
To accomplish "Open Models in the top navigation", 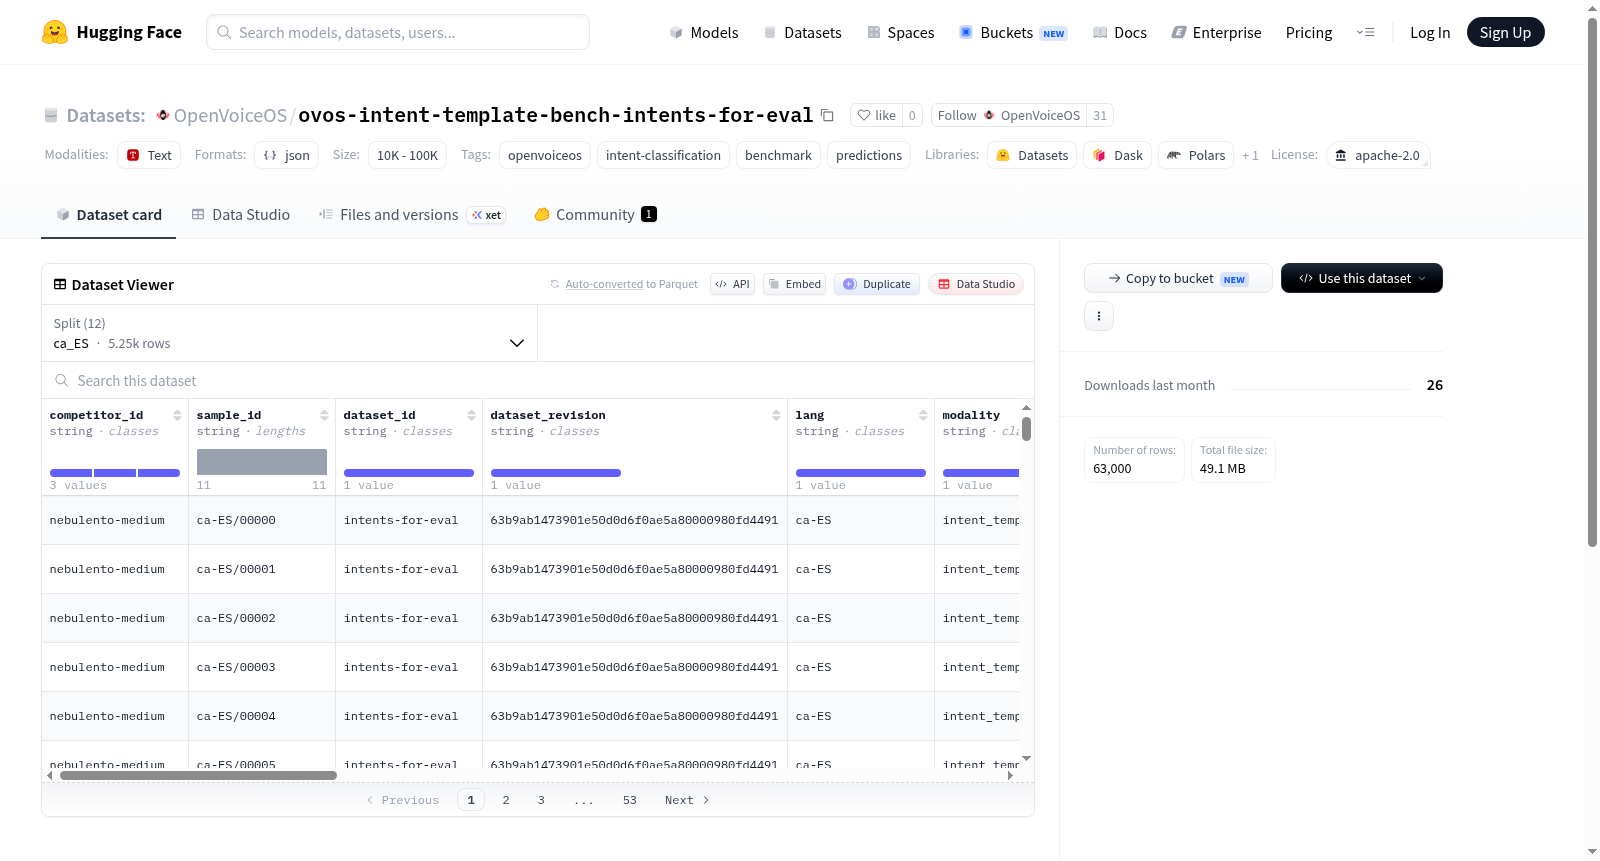I will tap(704, 32).
